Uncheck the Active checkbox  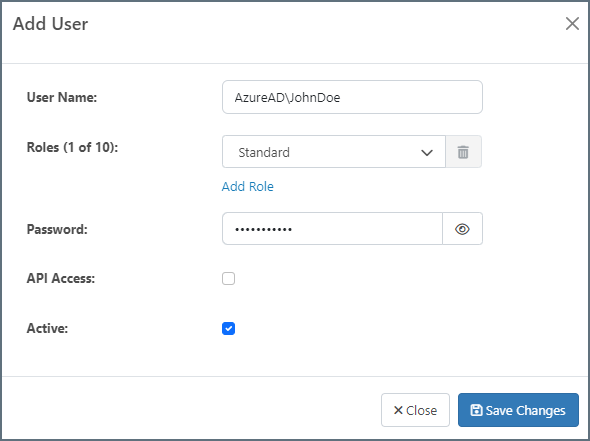tap(228, 328)
